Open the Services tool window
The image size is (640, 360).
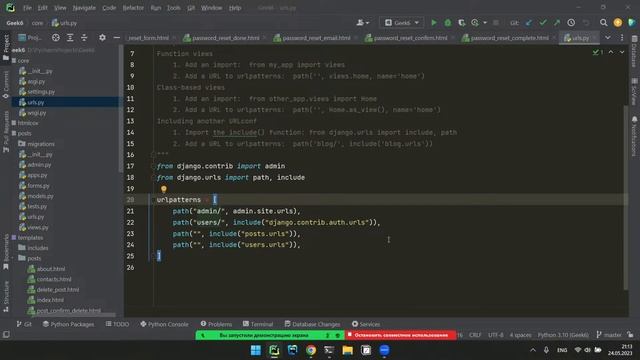[366, 324]
